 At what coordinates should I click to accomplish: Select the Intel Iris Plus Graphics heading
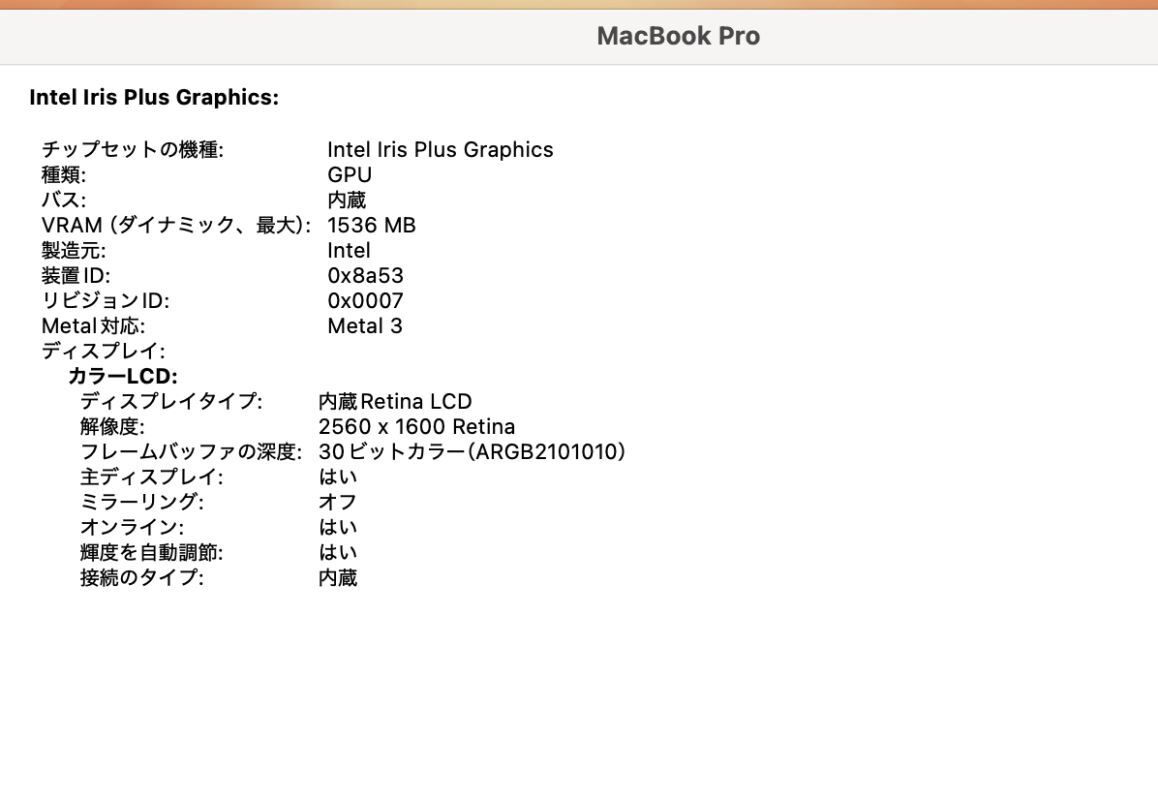click(x=154, y=98)
